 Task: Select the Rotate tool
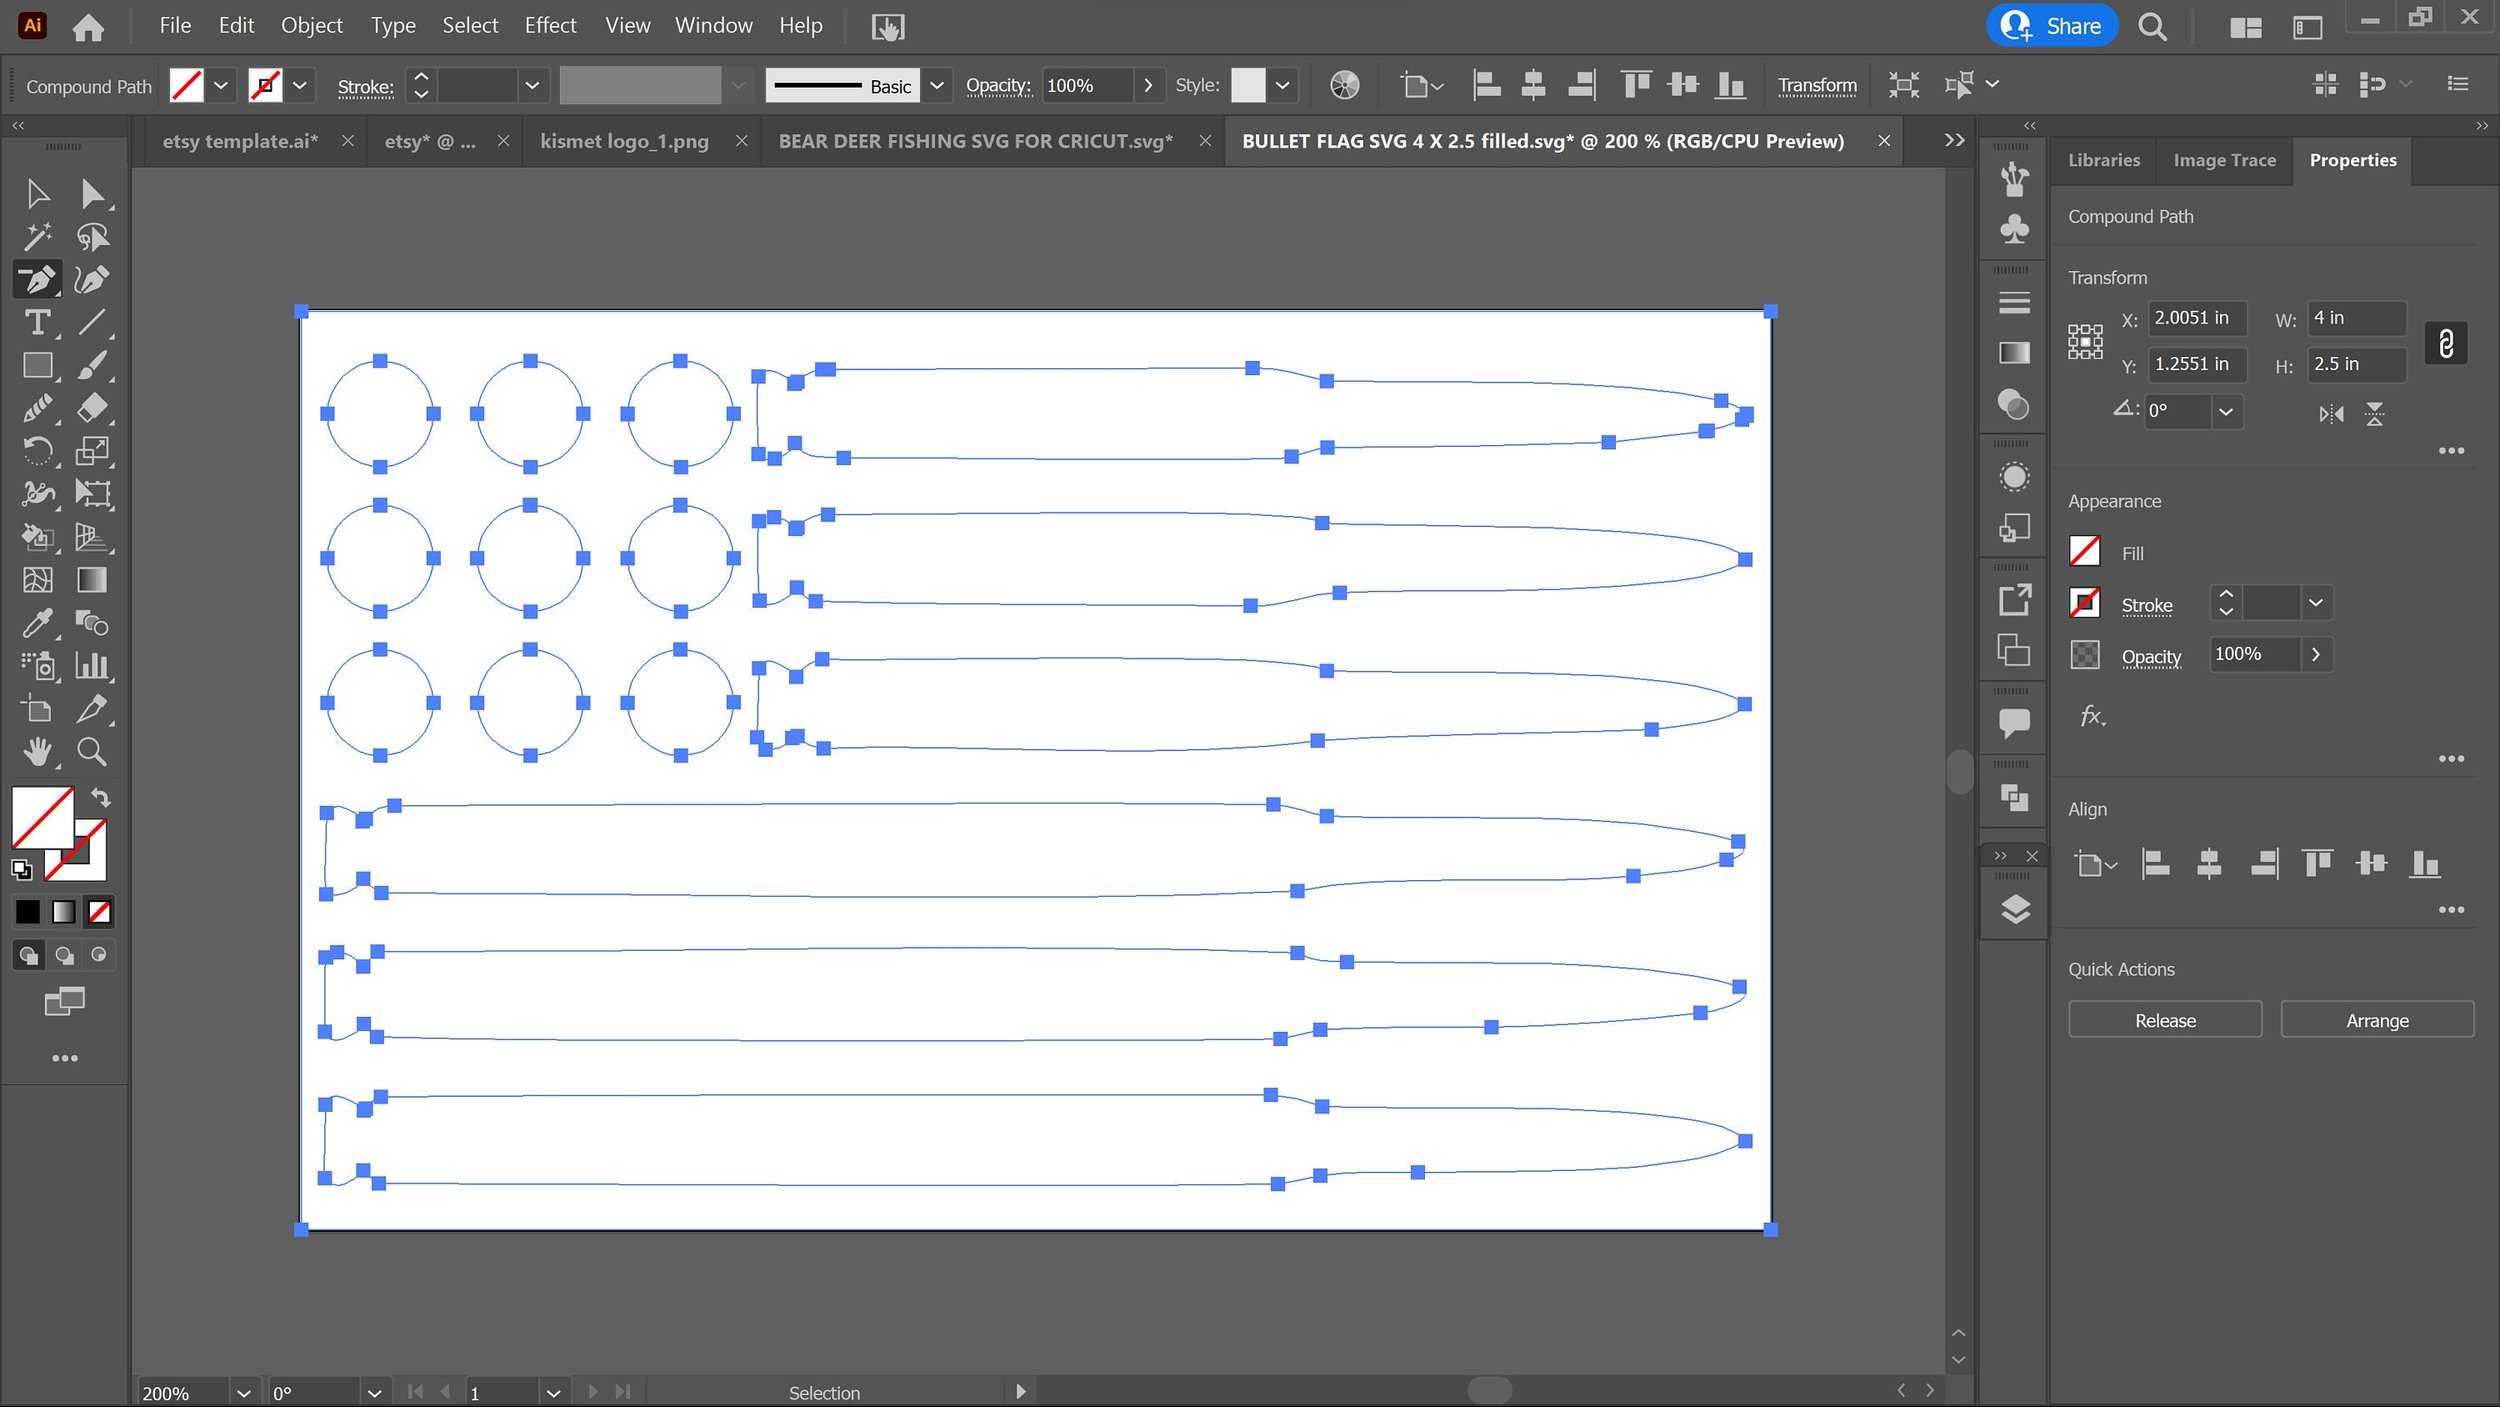[37, 451]
